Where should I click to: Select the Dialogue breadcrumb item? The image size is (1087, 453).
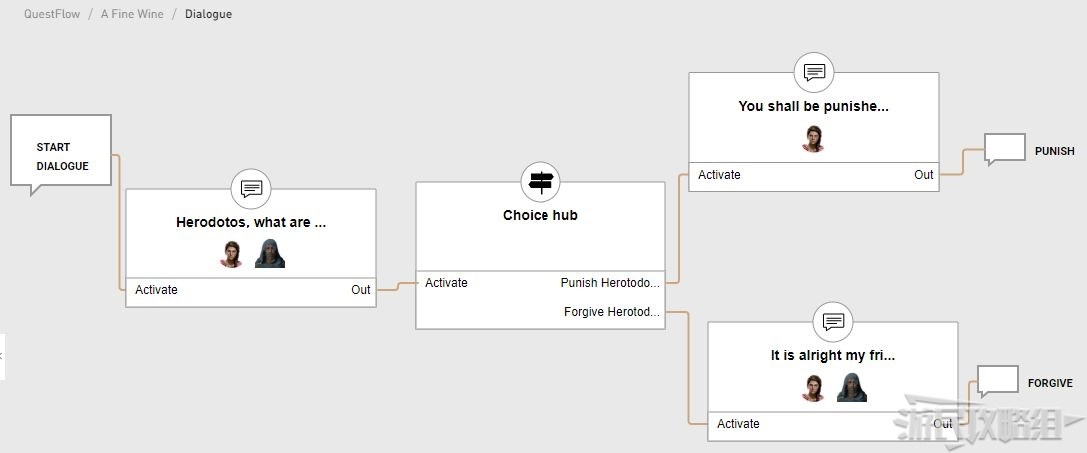pos(209,14)
